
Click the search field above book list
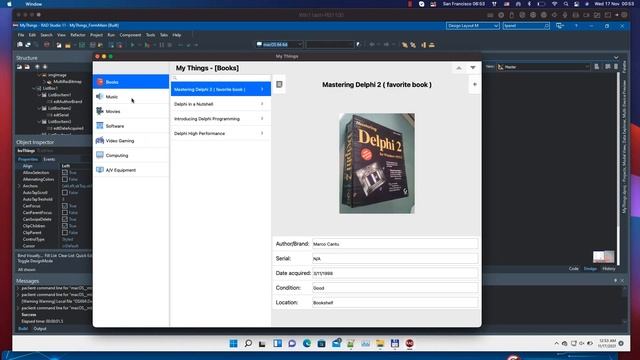[x=220, y=78]
